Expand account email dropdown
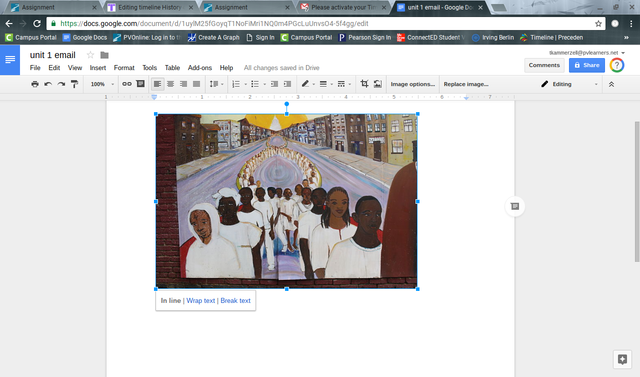Viewport: 640px width, 377px height. (x=623, y=53)
